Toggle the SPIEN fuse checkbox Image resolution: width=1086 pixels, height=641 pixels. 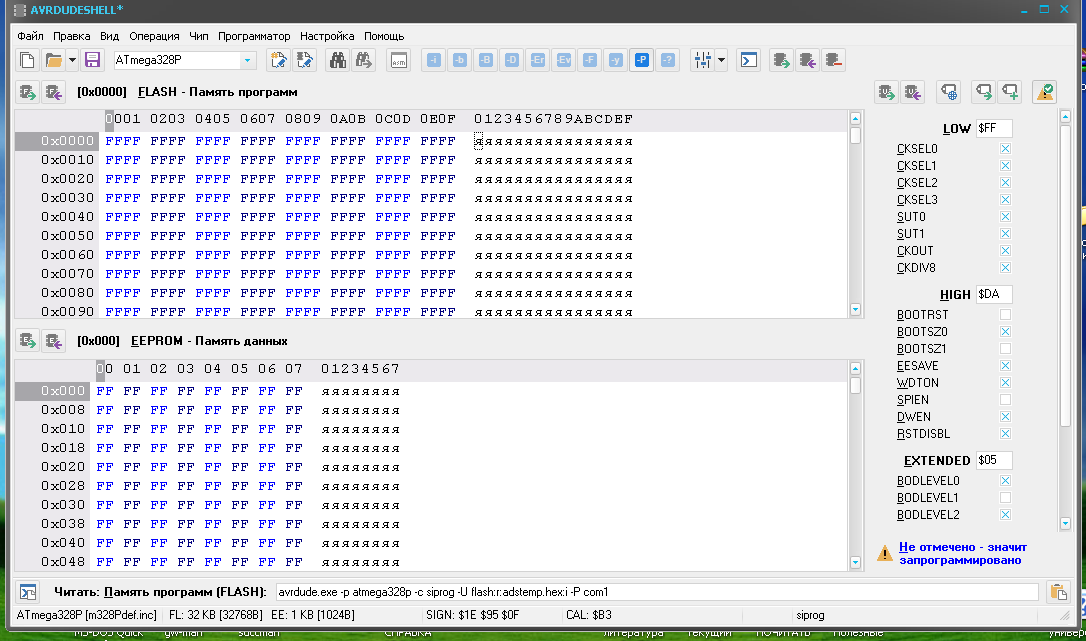pyautogui.click(x=1005, y=400)
